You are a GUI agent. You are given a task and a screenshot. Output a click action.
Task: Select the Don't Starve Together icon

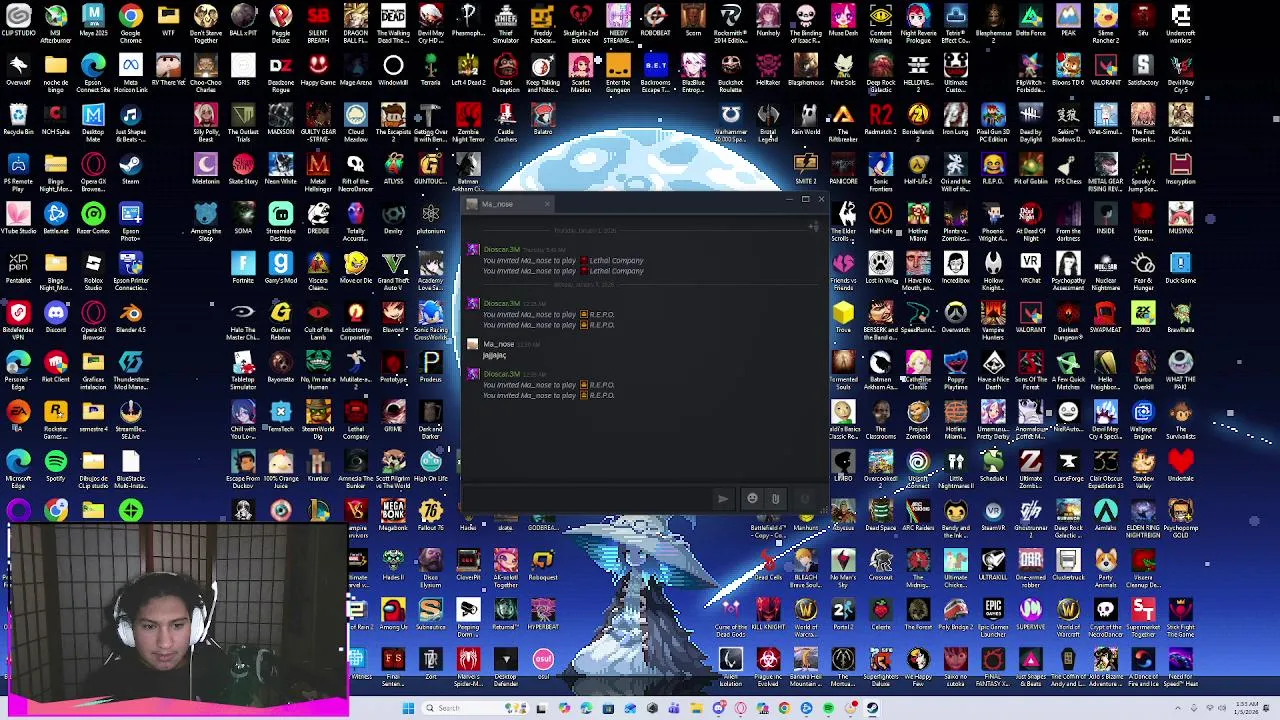[x=206, y=22]
